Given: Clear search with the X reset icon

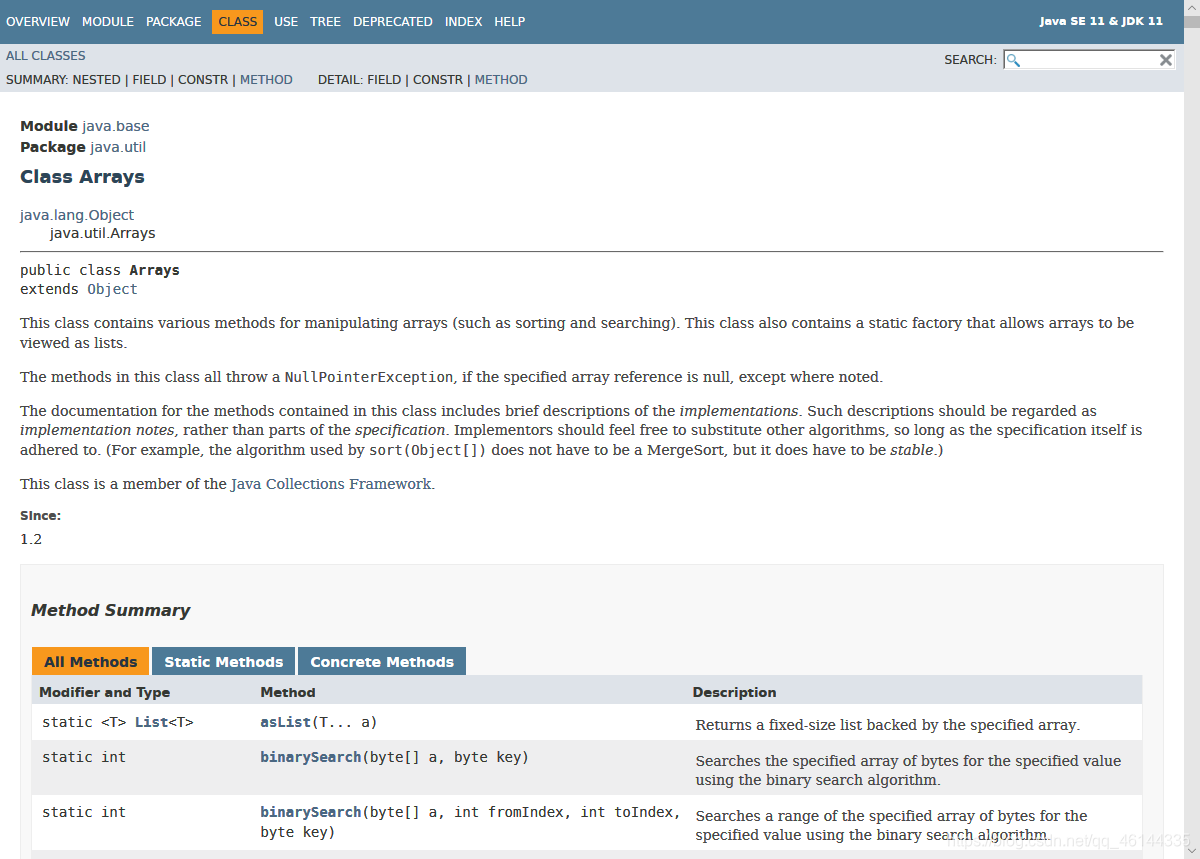Looking at the screenshot, I should (x=1165, y=60).
